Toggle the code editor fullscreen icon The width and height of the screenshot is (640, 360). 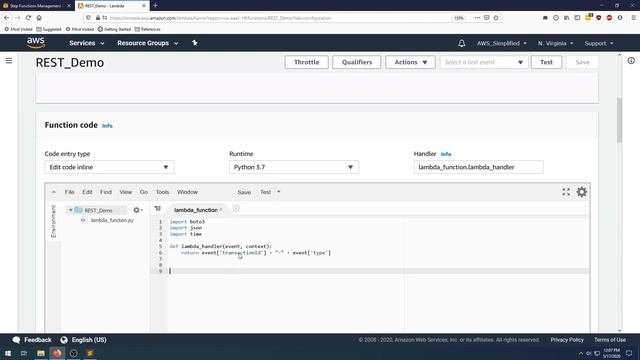[x=566, y=192]
